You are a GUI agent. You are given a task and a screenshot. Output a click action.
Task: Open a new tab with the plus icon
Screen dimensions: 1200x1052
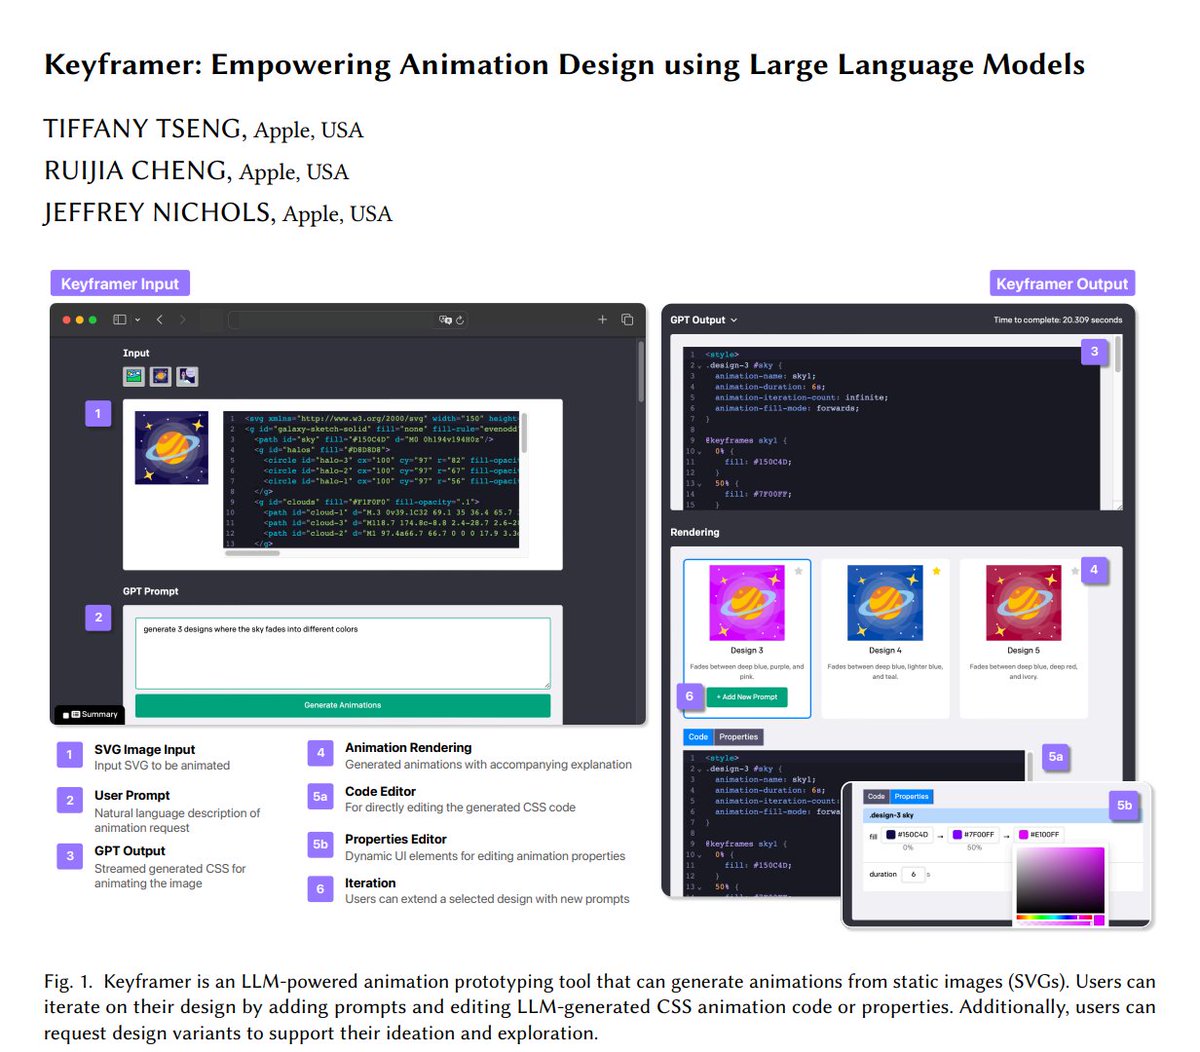coord(602,320)
